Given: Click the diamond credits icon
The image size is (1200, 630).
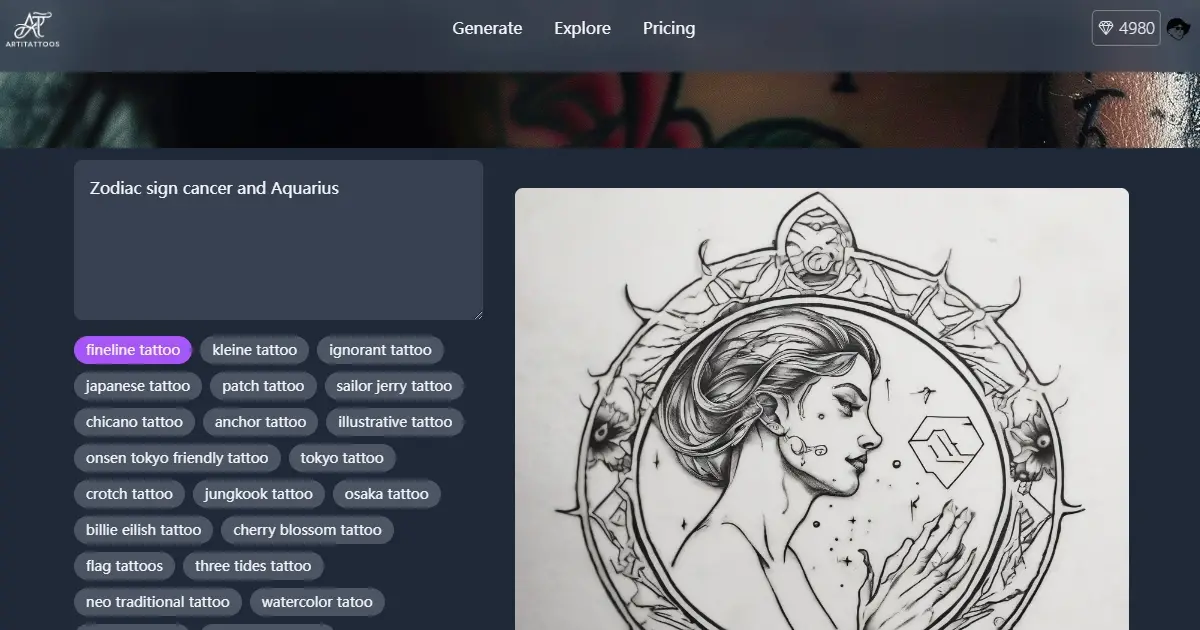Looking at the screenshot, I should point(1106,28).
